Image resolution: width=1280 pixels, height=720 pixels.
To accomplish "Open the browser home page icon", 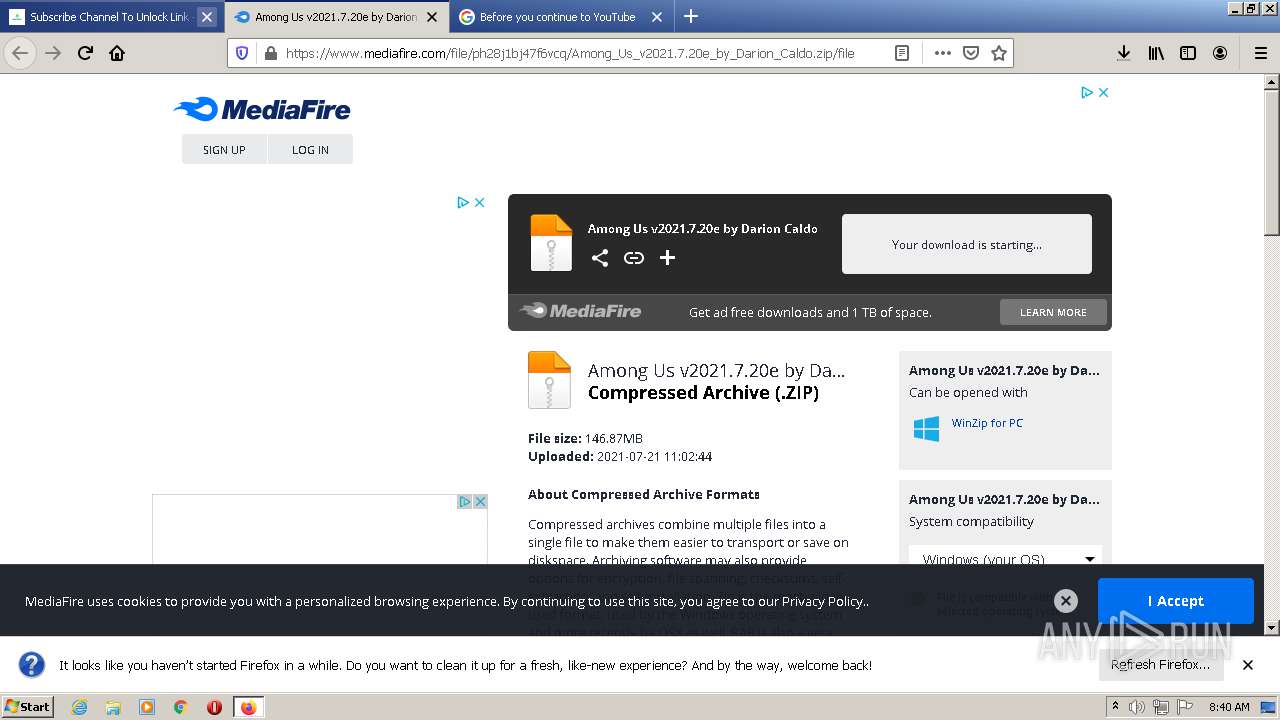I will pos(117,53).
